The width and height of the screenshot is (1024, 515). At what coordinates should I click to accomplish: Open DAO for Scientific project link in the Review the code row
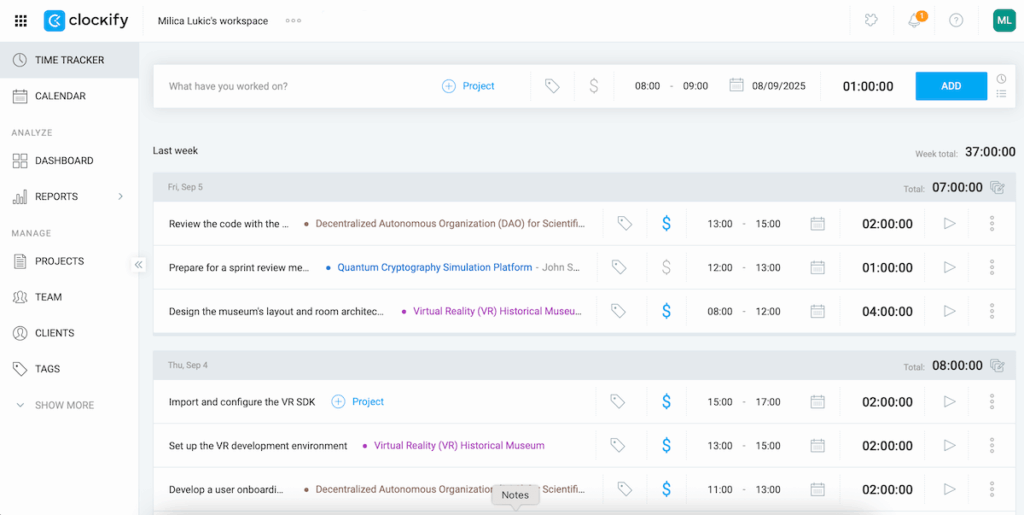coord(450,223)
